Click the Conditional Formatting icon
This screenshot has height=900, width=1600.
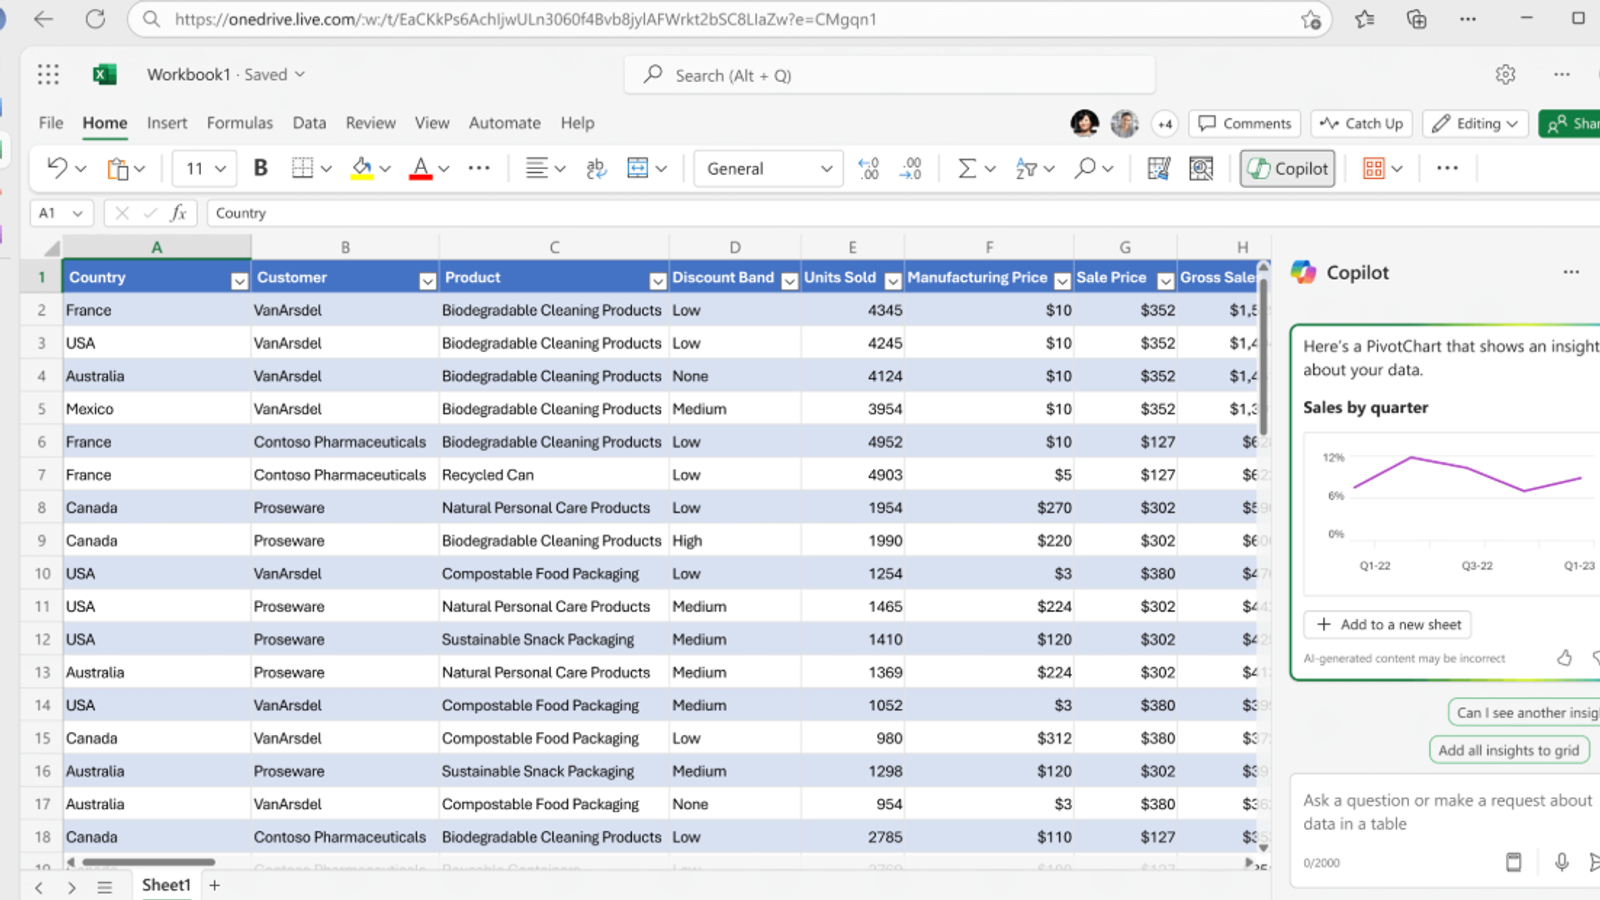click(1374, 168)
